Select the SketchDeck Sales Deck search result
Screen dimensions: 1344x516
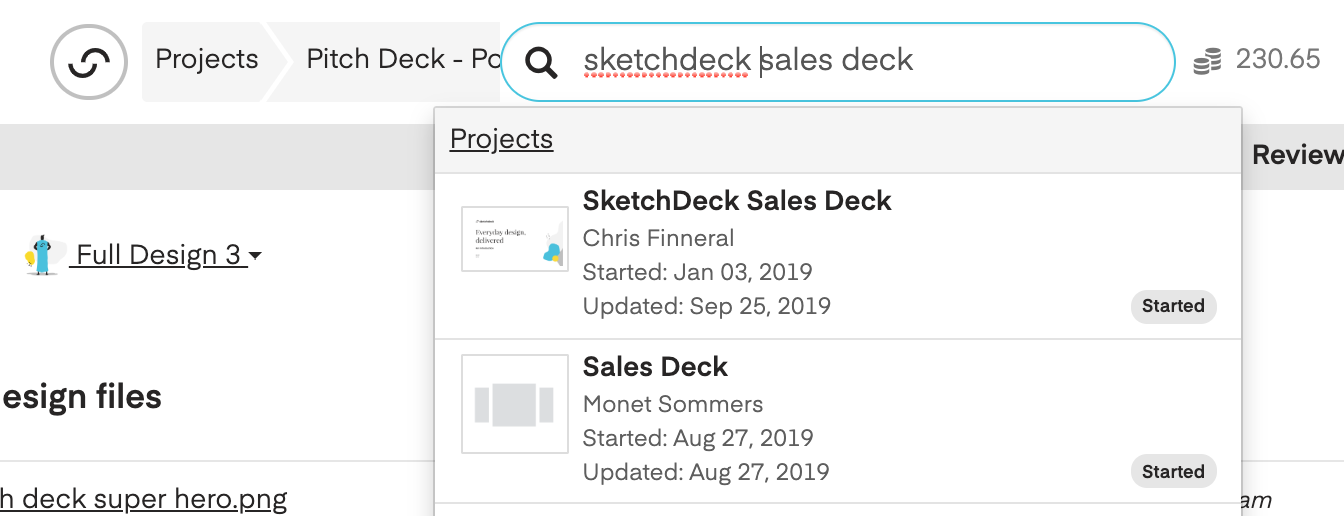tap(838, 256)
